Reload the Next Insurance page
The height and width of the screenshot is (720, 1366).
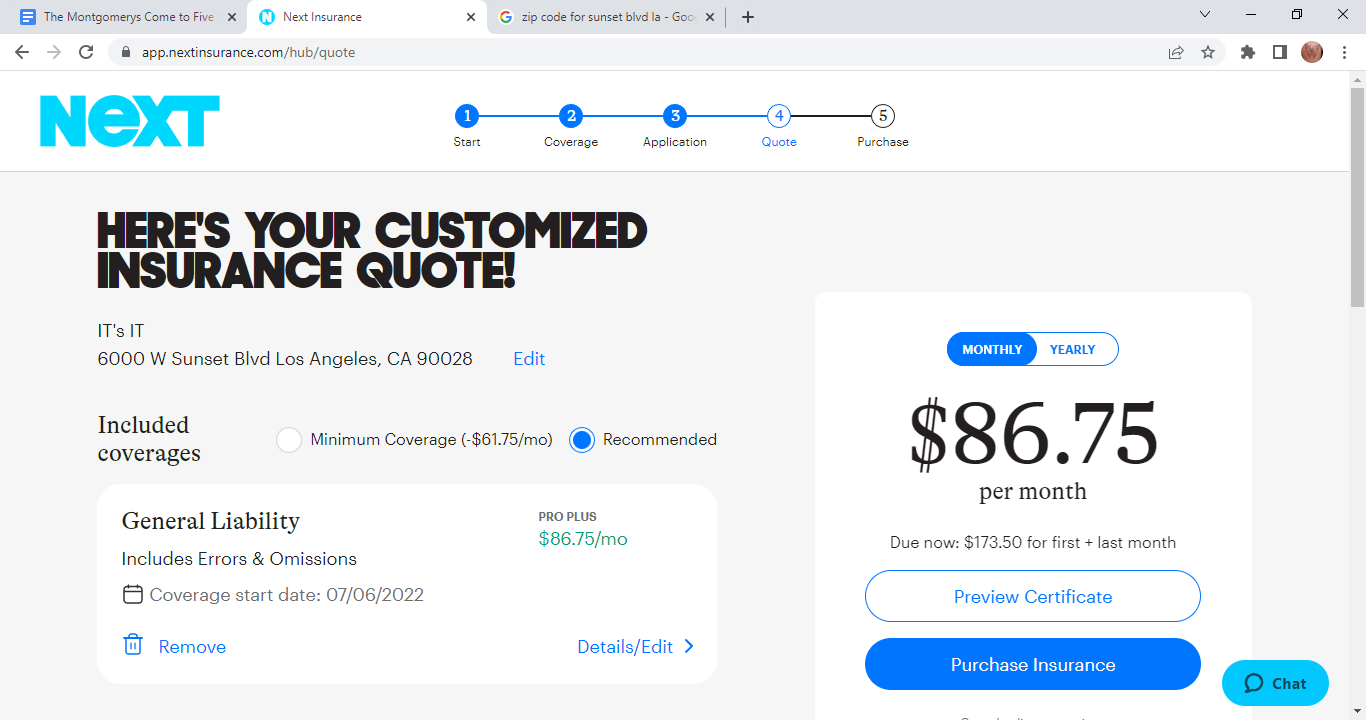click(x=86, y=52)
